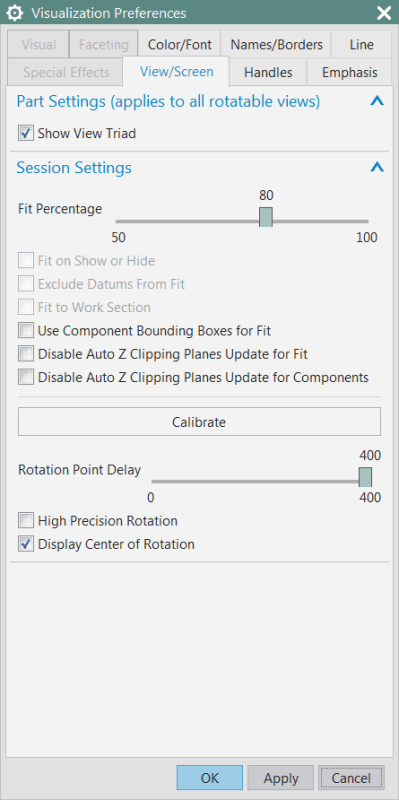
Task: Confirm settings with the OK button
Action: (x=210, y=778)
